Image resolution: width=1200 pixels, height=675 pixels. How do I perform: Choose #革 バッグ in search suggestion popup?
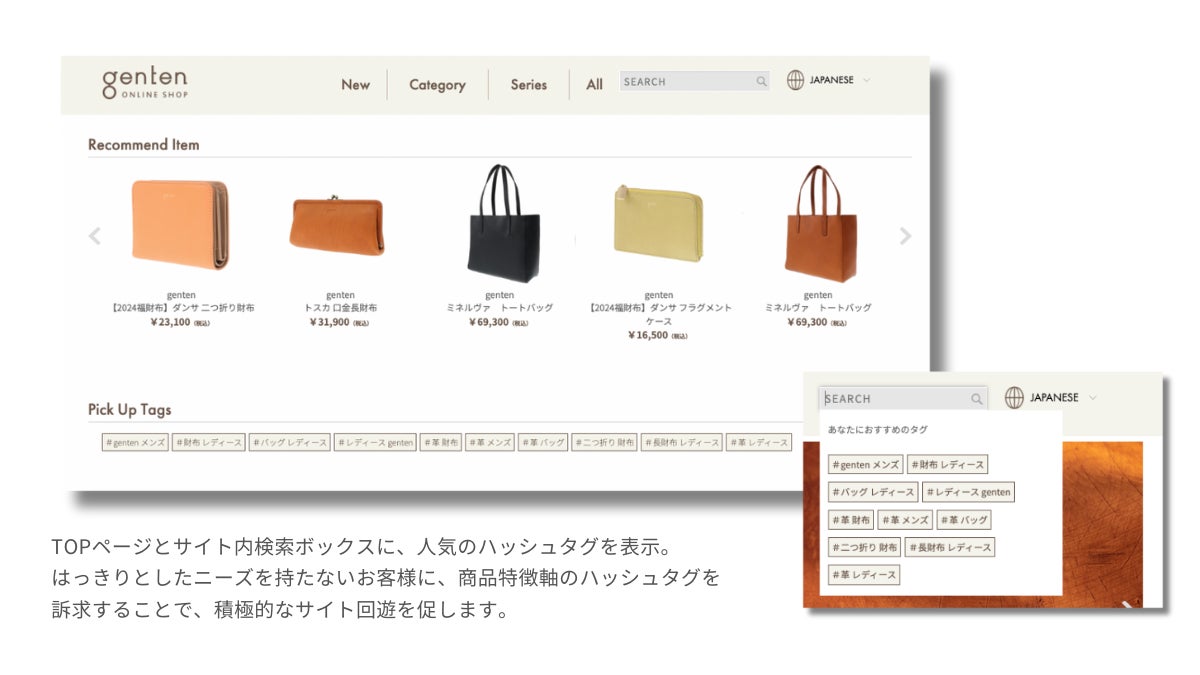[x=964, y=520]
